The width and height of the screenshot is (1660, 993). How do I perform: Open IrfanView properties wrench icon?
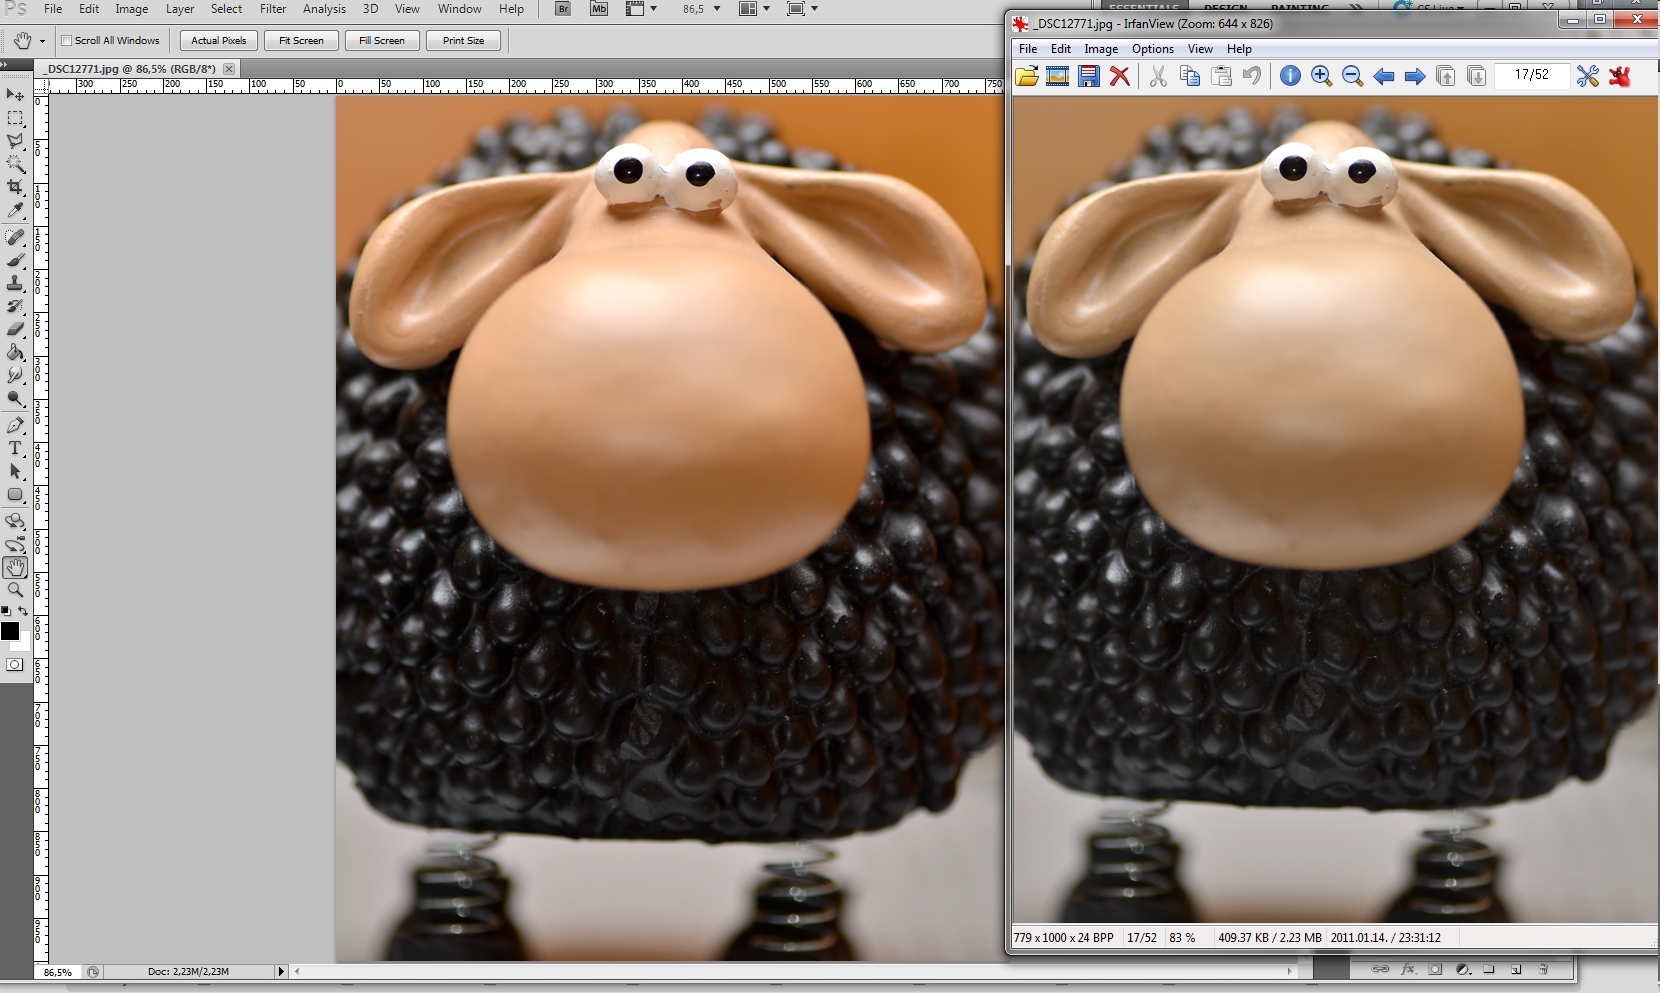coord(1587,76)
